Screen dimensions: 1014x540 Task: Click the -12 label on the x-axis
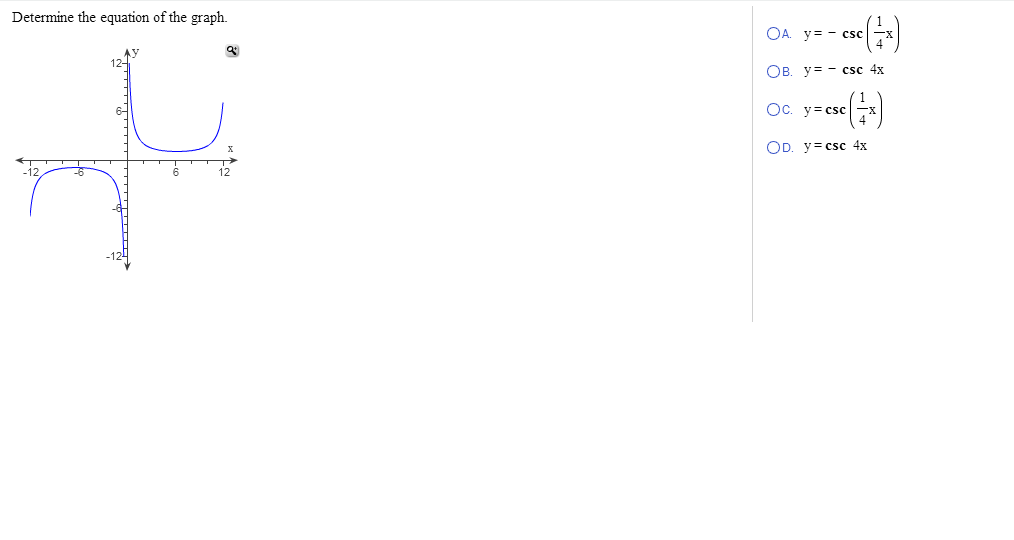[x=31, y=172]
